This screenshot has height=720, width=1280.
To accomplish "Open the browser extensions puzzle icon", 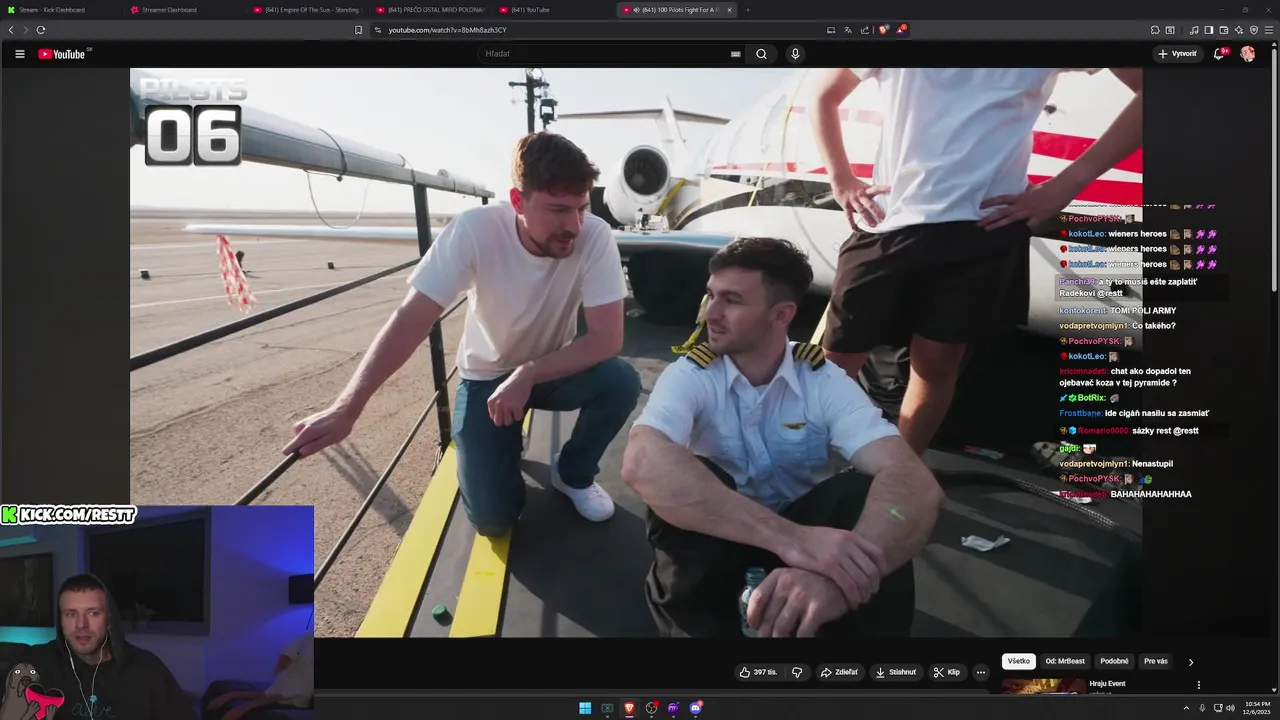I will (x=1155, y=30).
